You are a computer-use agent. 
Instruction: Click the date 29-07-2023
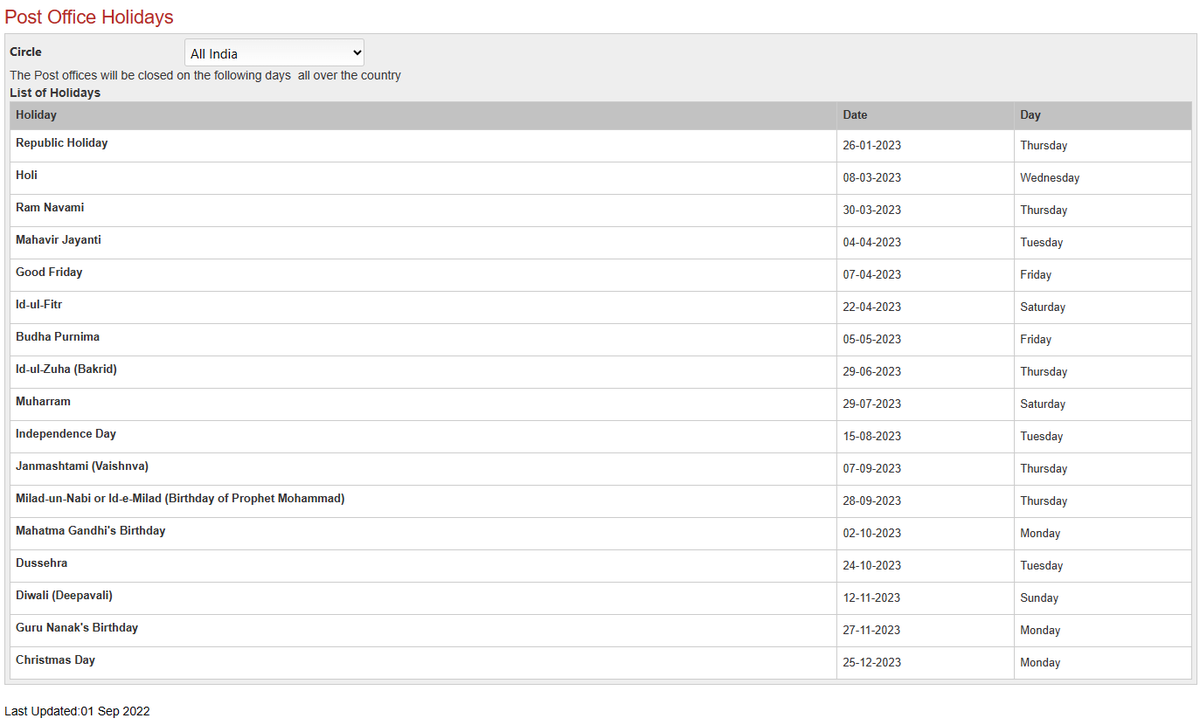pyautogui.click(x=872, y=404)
